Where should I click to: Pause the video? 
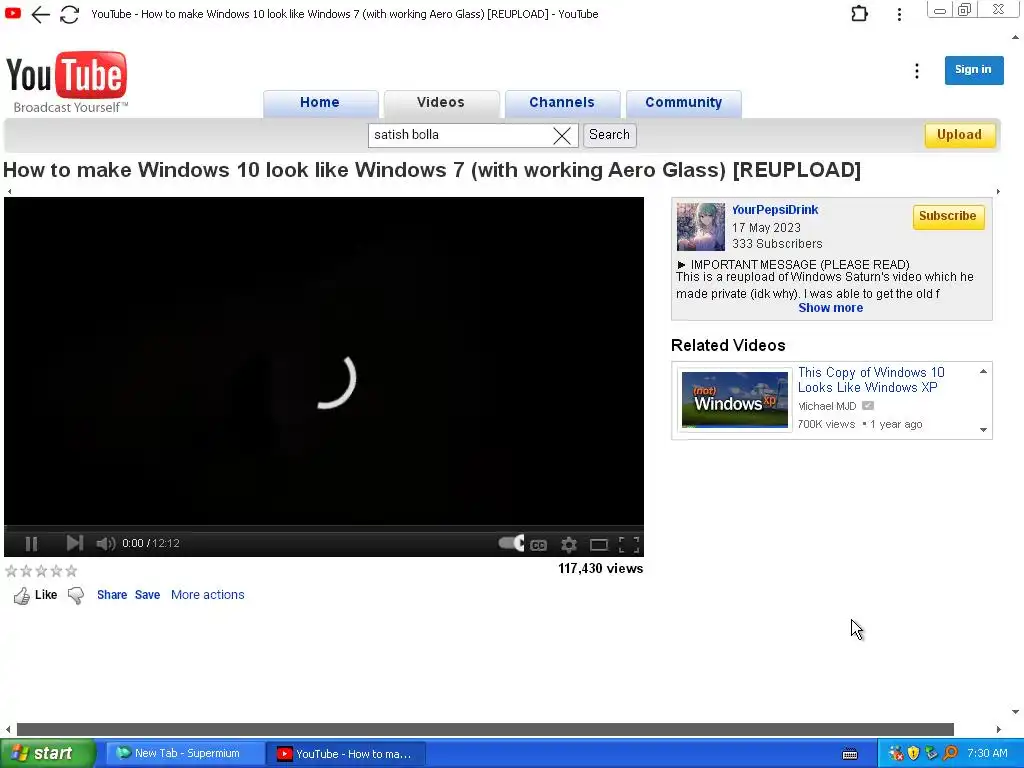click(x=31, y=543)
